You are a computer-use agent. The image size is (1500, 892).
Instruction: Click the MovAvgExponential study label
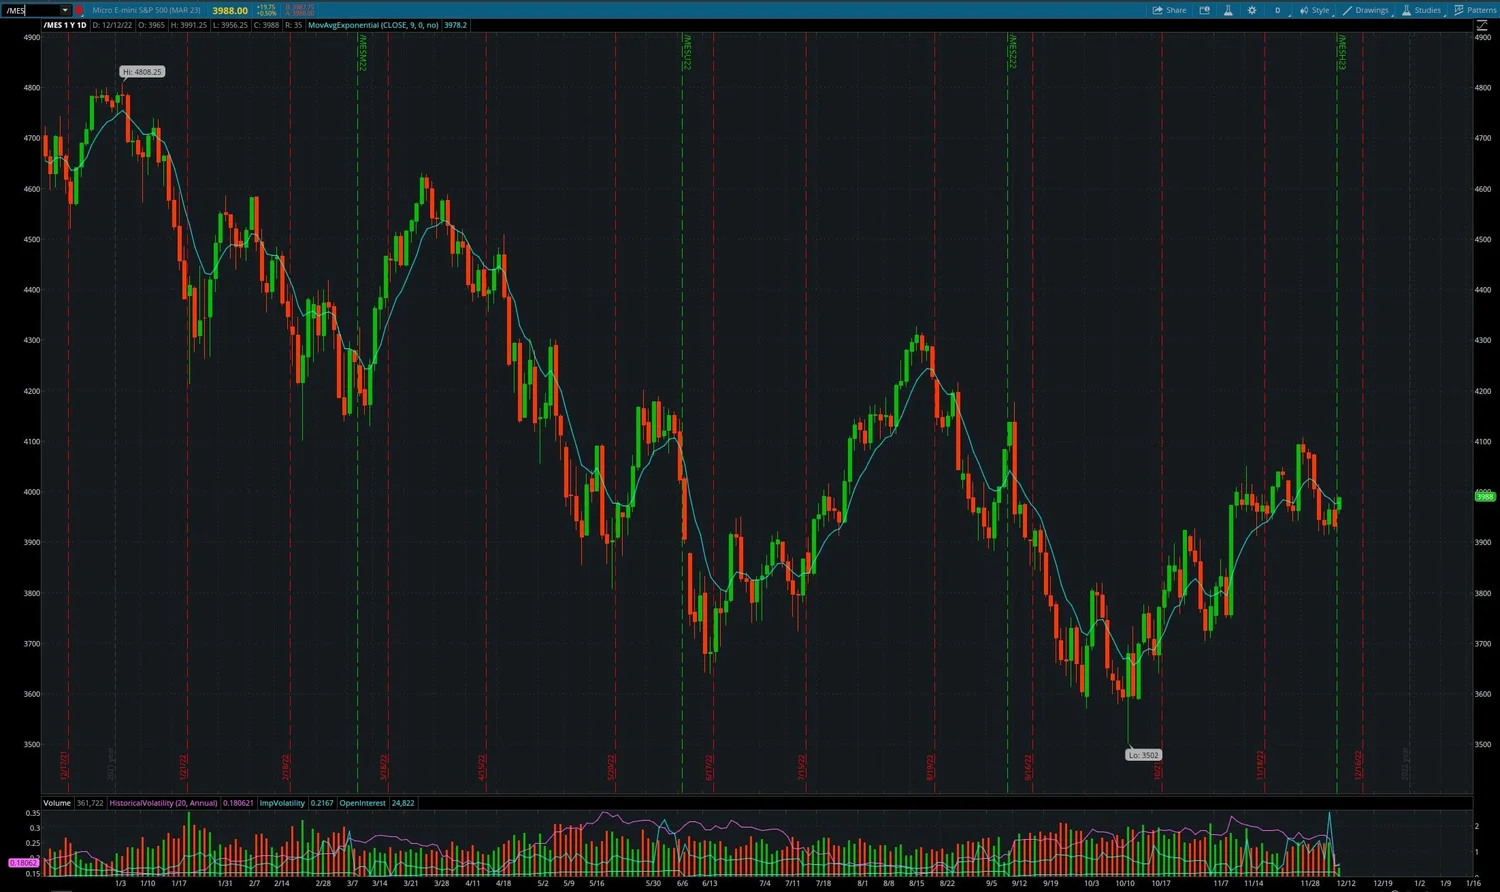coord(375,24)
